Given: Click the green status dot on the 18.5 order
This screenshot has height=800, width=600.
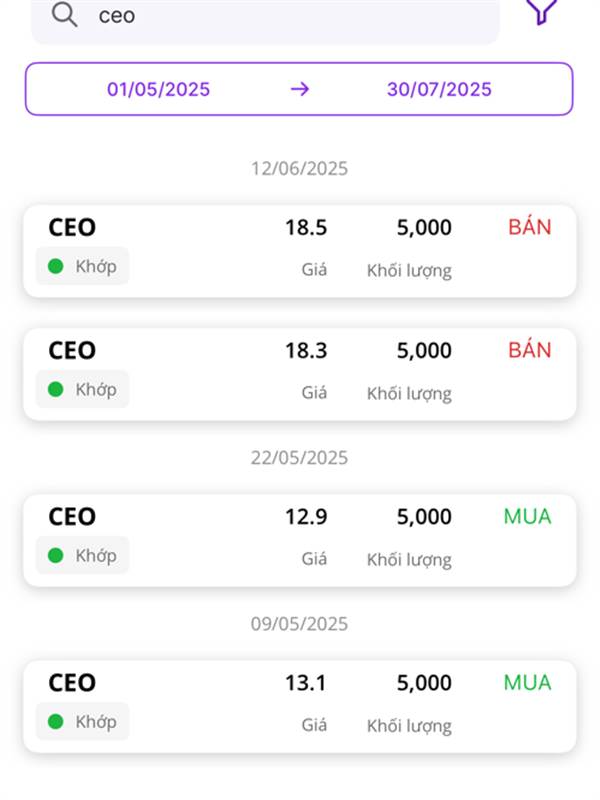Looking at the screenshot, I should click(x=56, y=266).
